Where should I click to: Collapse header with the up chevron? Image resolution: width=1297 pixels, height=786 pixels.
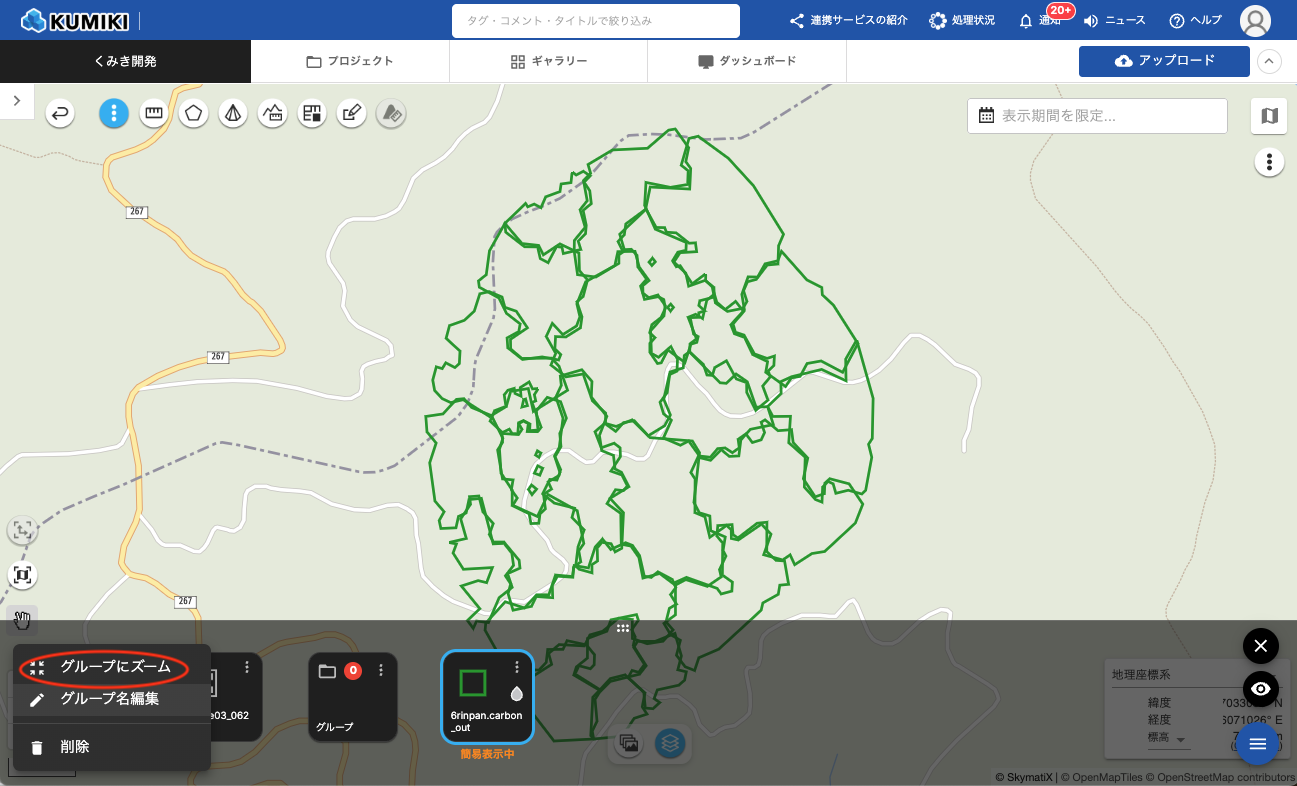click(1268, 61)
